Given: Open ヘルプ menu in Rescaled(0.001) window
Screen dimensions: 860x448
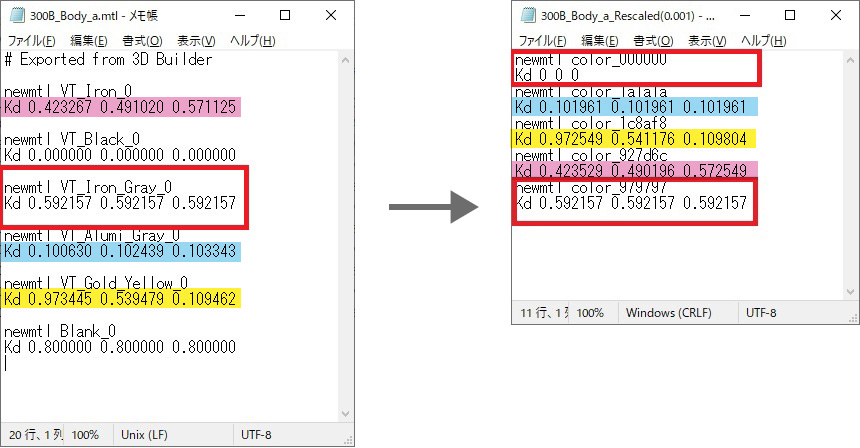Looking at the screenshot, I should pyautogui.click(x=763, y=41).
